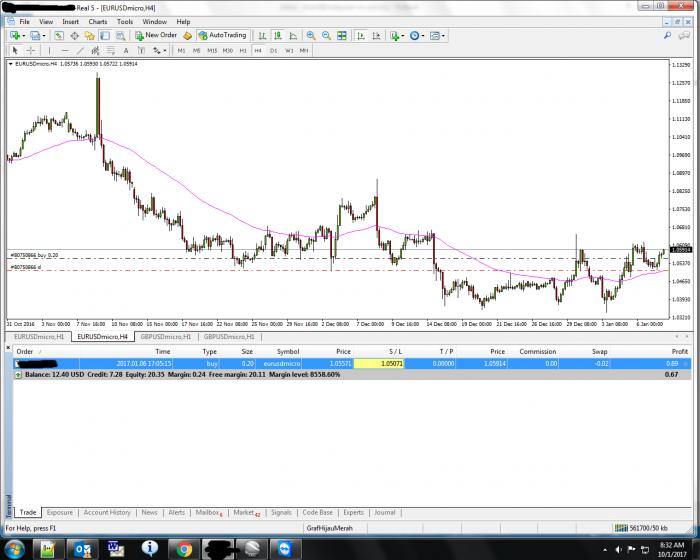This screenshot has width=700, height=560.
Task: Toggle the Market Watch window
Action: 58,35
